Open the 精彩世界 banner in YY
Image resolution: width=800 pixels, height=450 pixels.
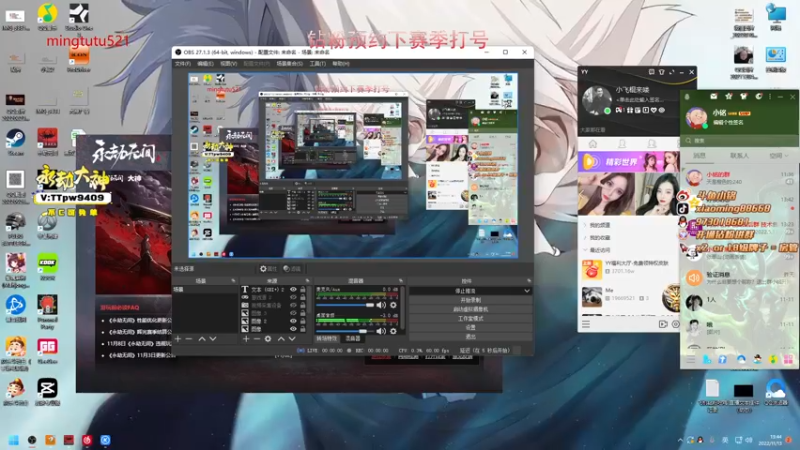[x=629, y=162]
